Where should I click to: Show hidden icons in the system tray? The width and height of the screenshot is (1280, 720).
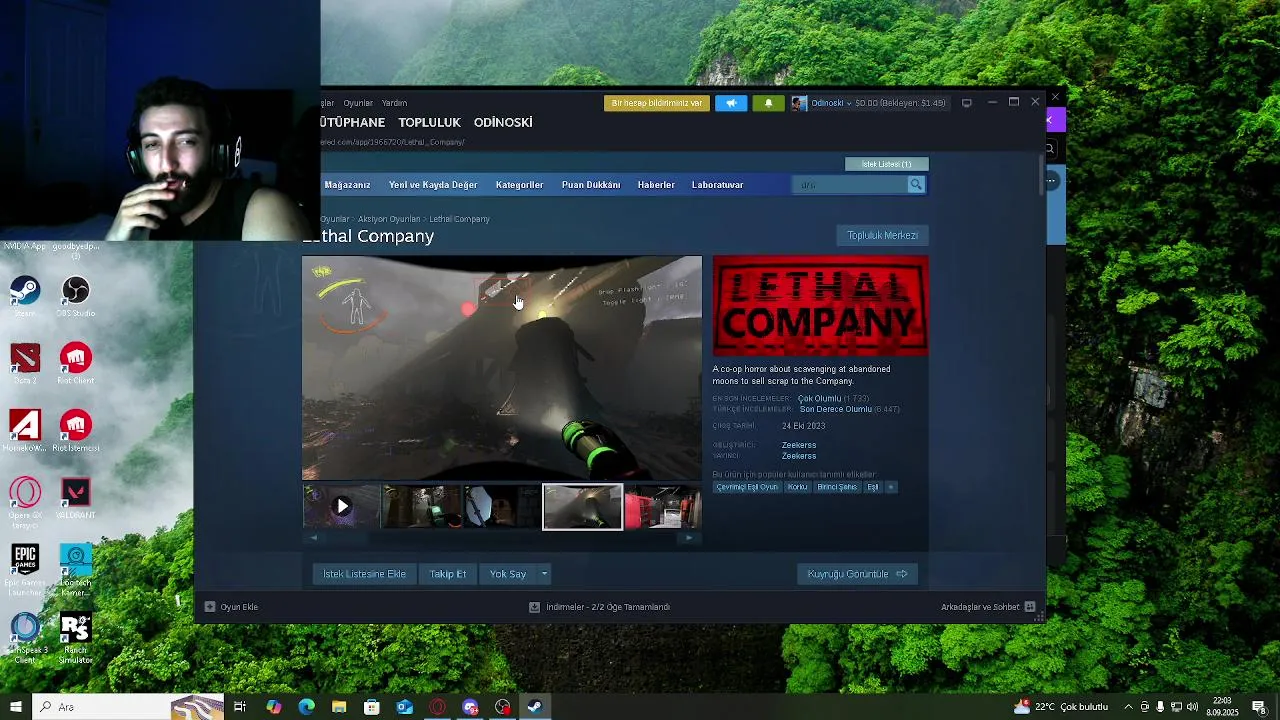pyautogui.click(x=1128, y=707)
